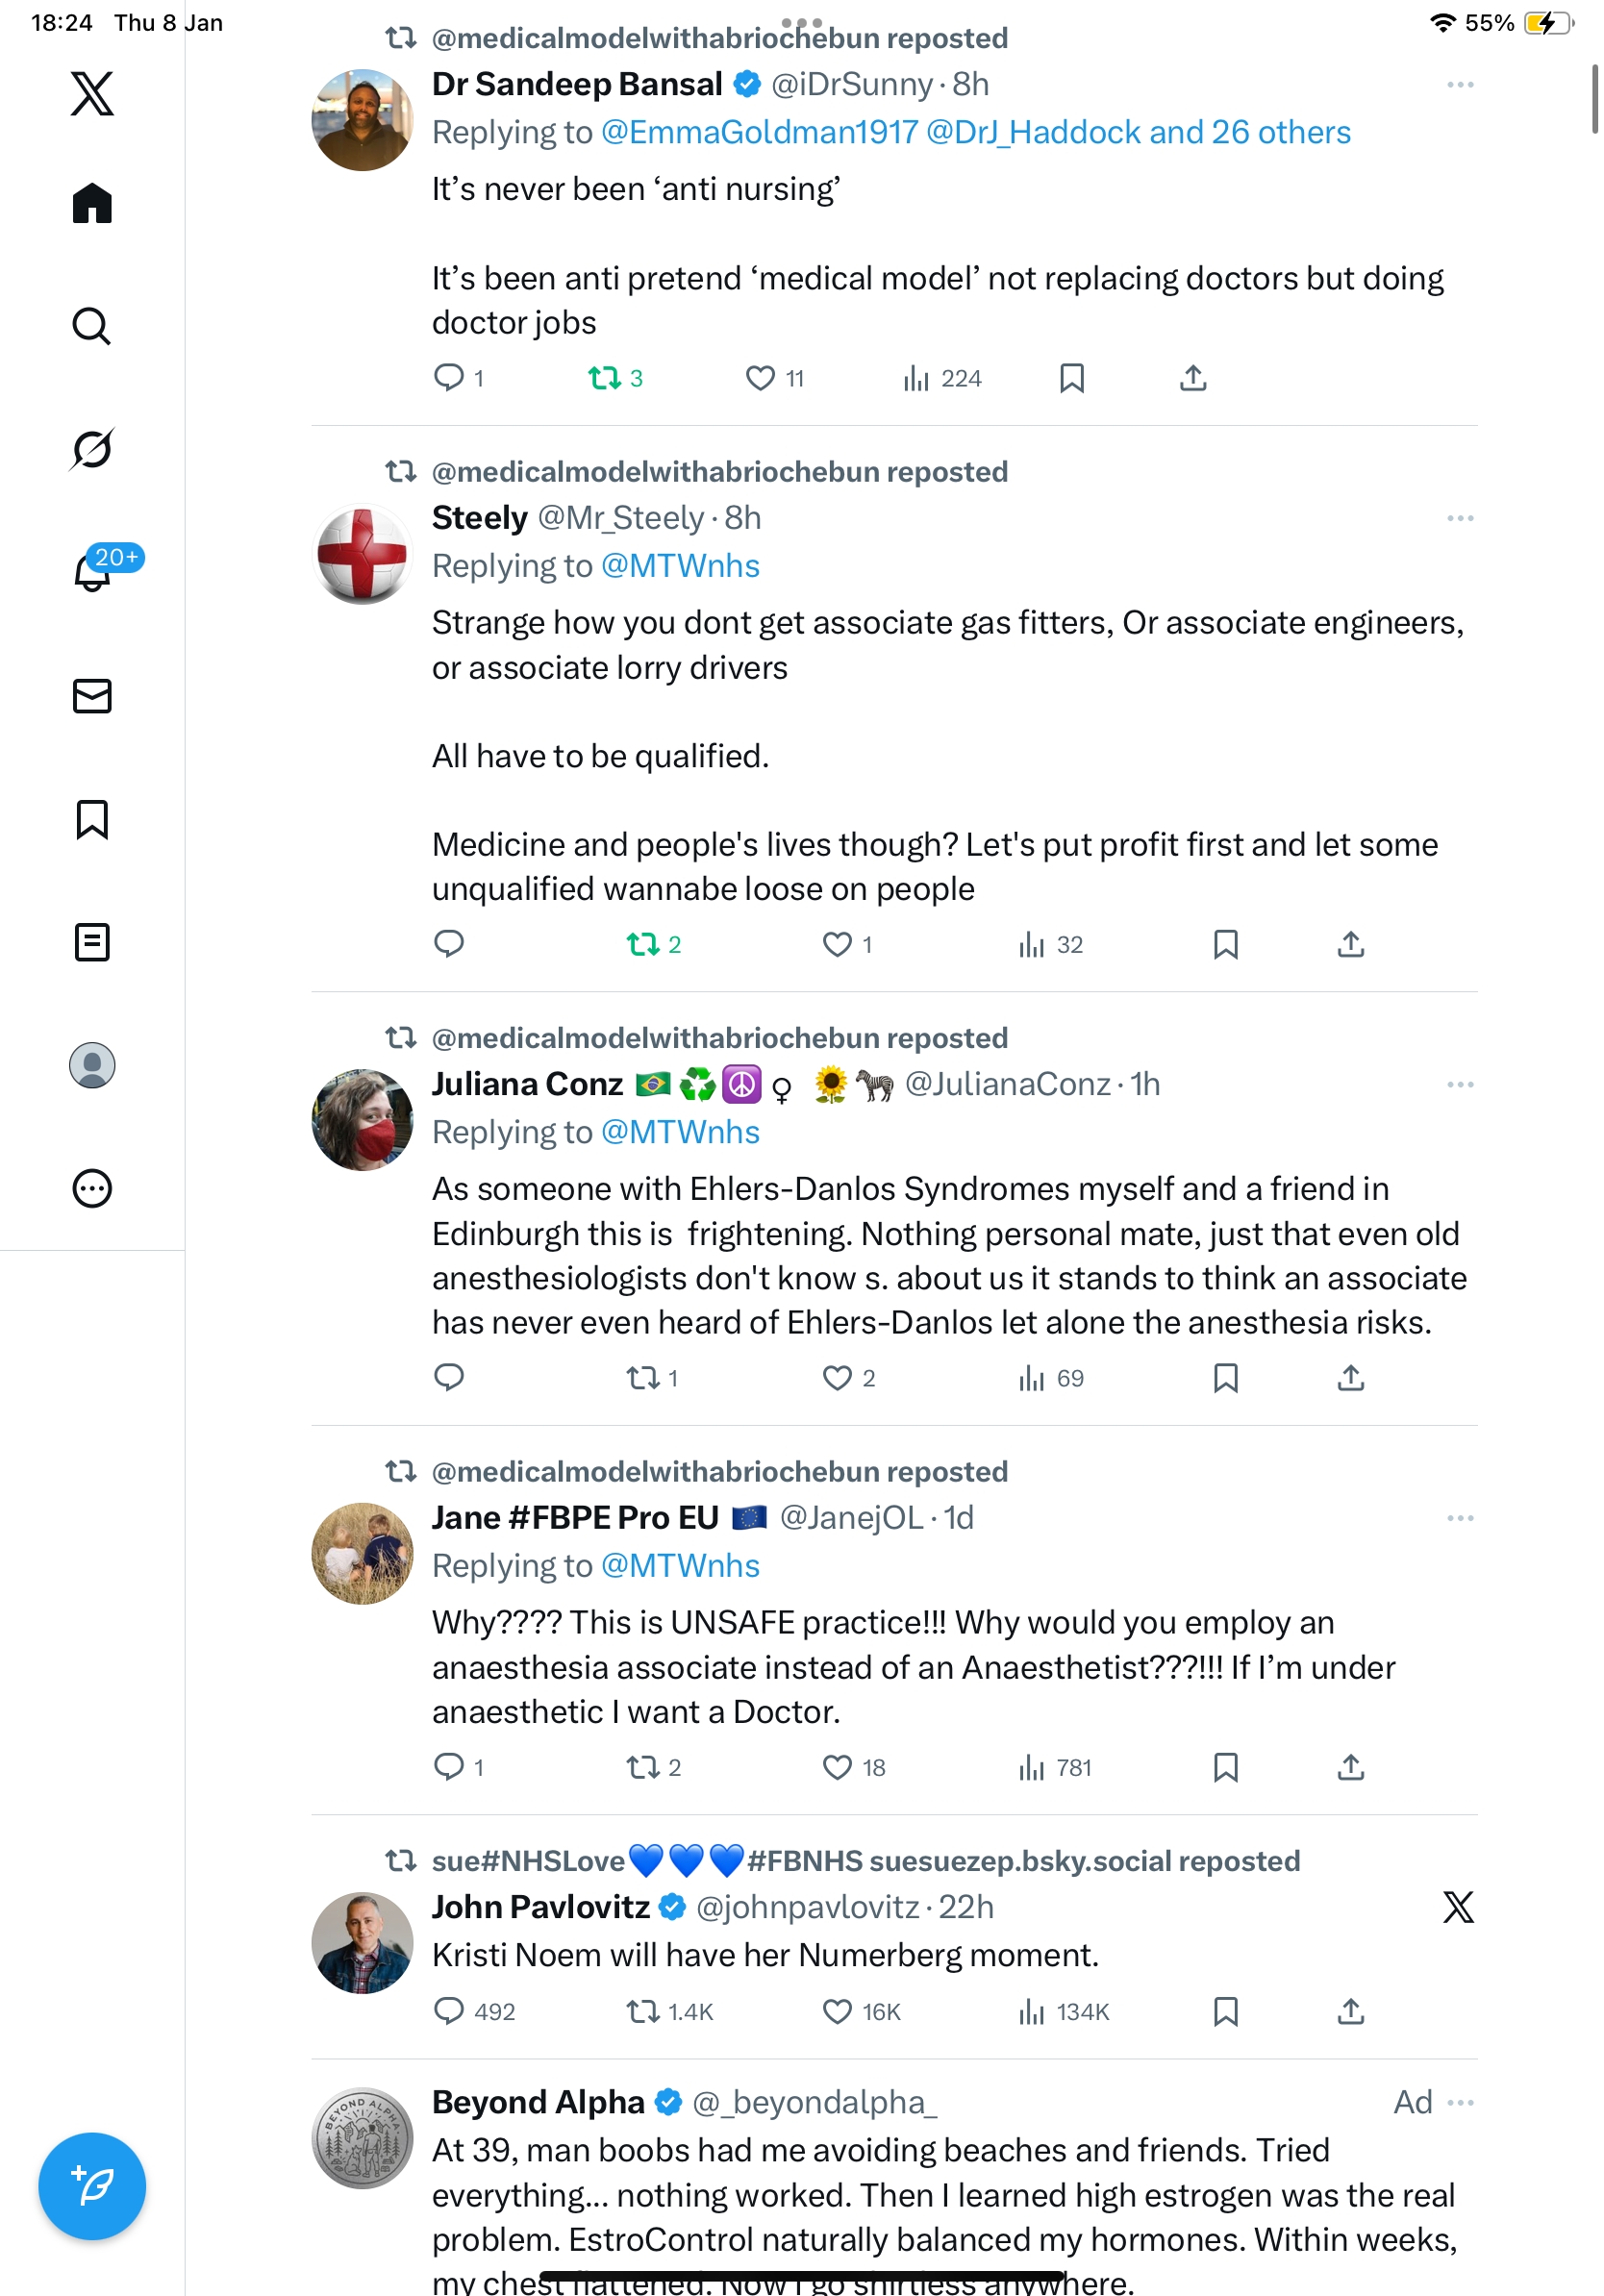Open Lists icon in sidebar
The width and height of the screenshot is (1604, 2296).
(92, 942)
